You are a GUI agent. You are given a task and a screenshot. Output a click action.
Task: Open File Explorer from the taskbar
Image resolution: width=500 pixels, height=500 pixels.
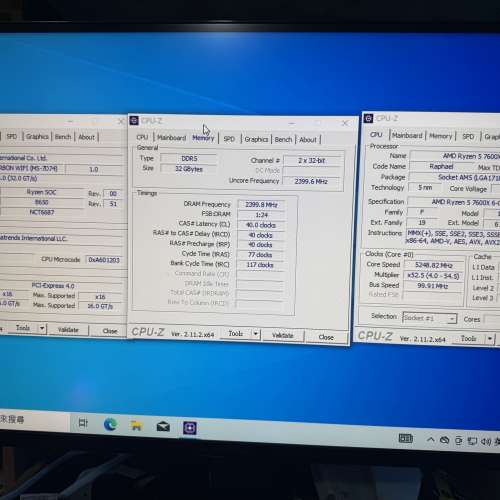[136, 426]
